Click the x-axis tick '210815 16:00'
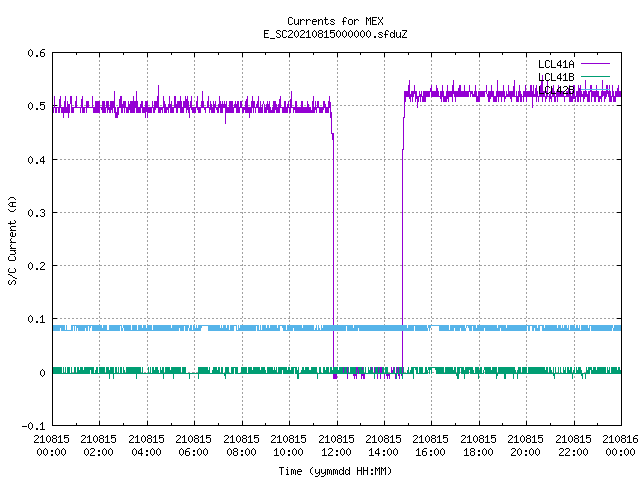Screen dimensions: 640x480 (x=430, y=446)
